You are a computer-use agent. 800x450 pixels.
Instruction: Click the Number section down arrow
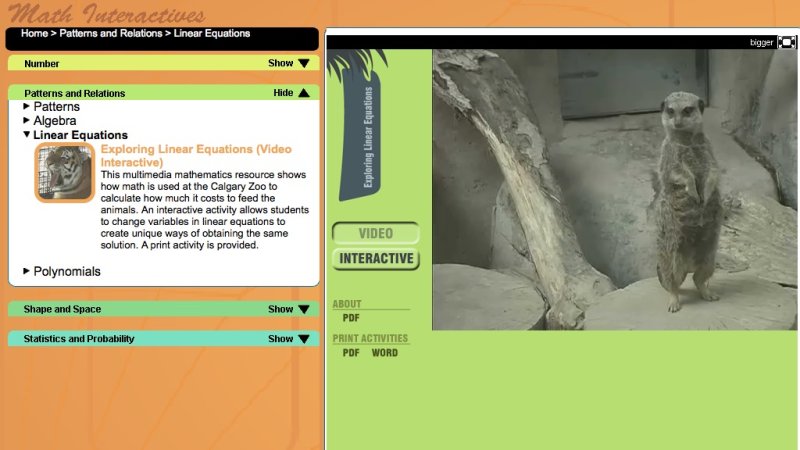(x=304, y=63)
